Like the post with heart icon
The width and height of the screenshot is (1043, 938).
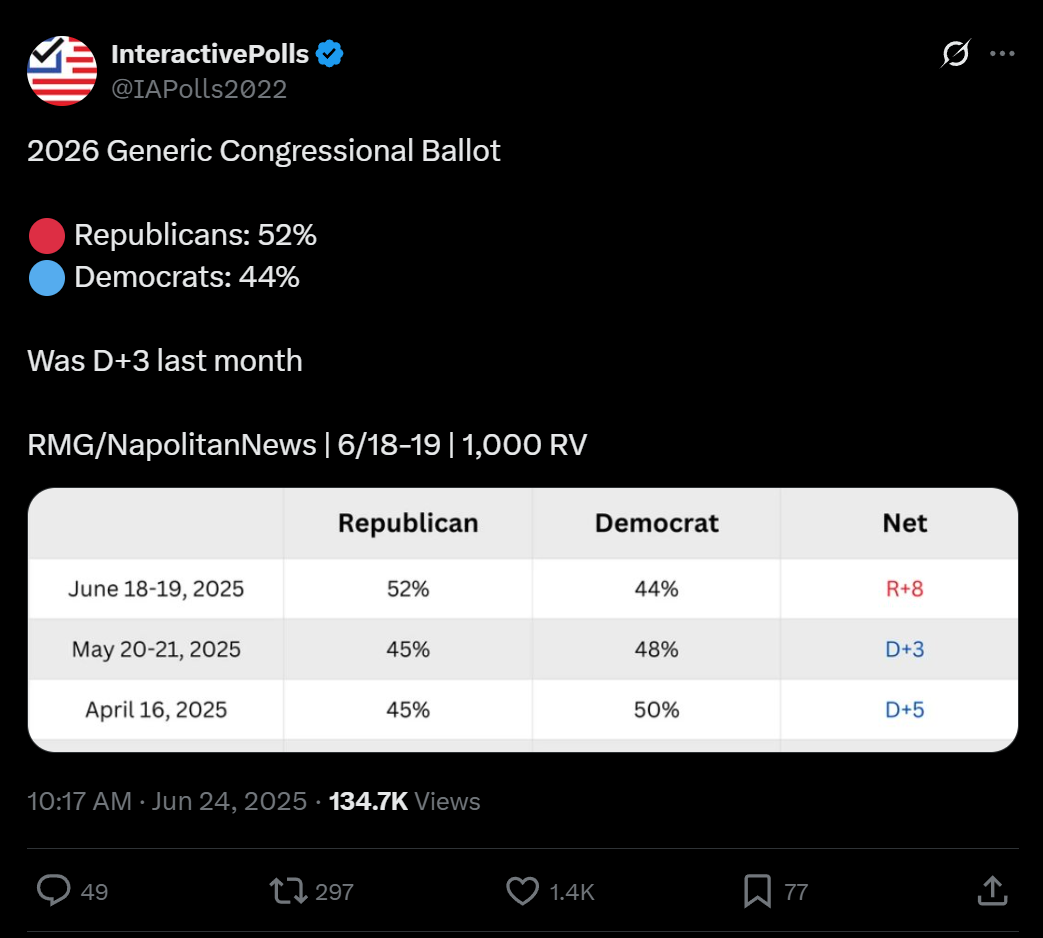pos(522,891)
